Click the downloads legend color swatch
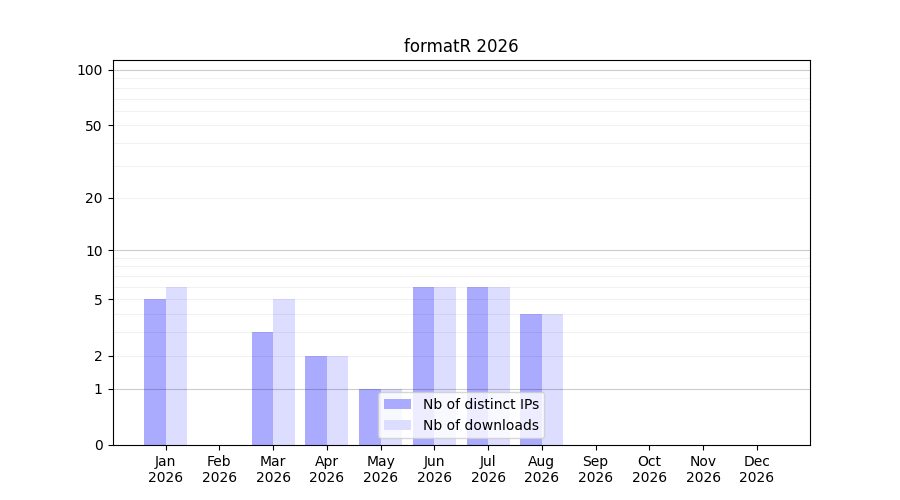The image size is (900, 500). click(397, 425)
